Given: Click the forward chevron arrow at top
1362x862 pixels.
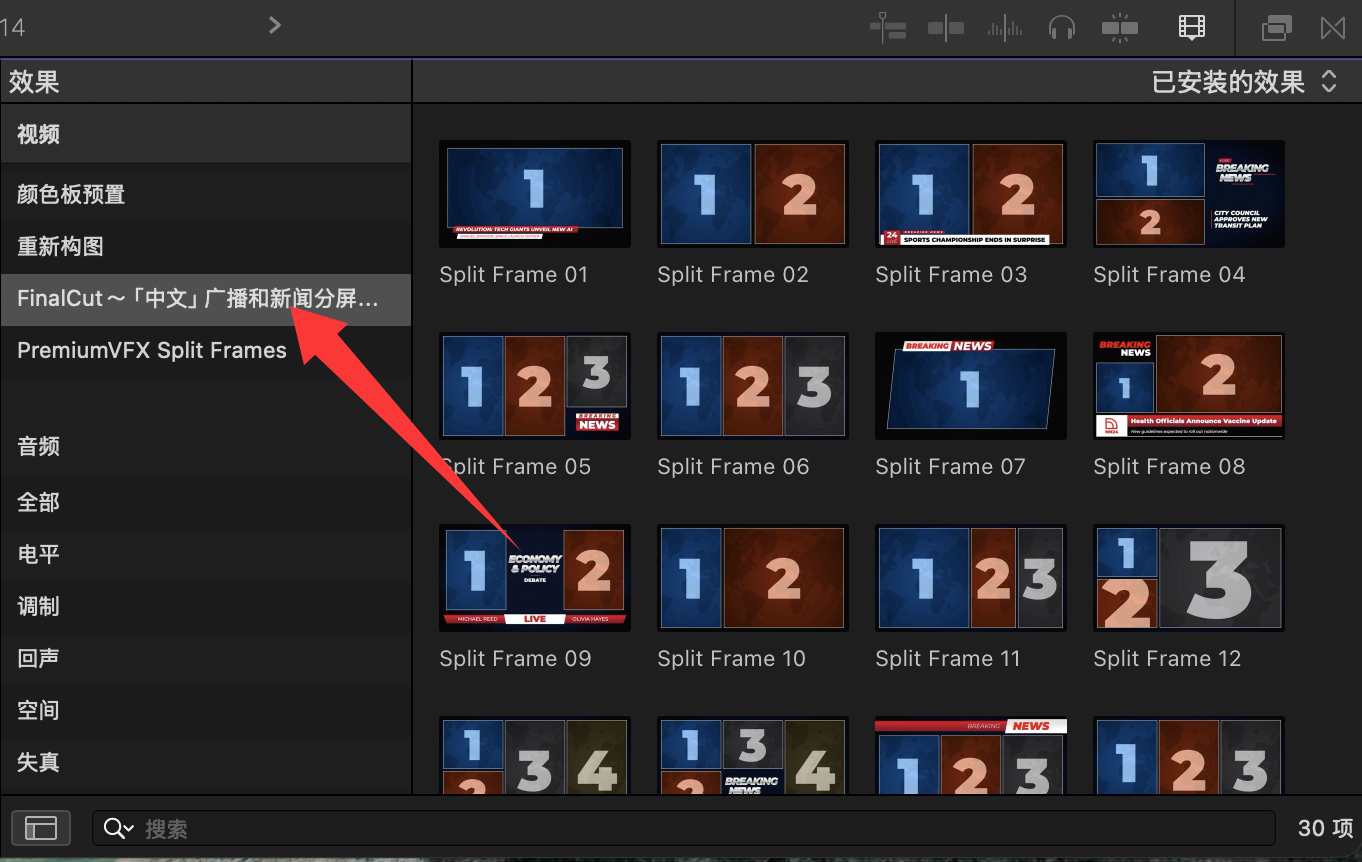Looking at the screenshot, I should 275,25.
